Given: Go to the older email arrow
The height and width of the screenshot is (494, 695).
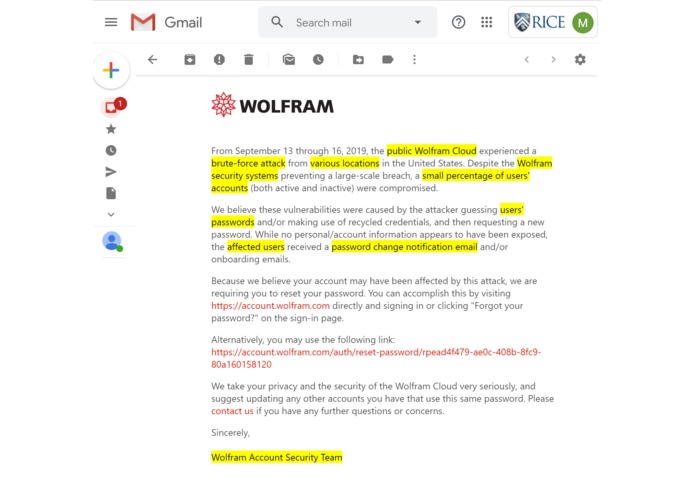Looking at the screenshot, I should (x=553, y=59).
